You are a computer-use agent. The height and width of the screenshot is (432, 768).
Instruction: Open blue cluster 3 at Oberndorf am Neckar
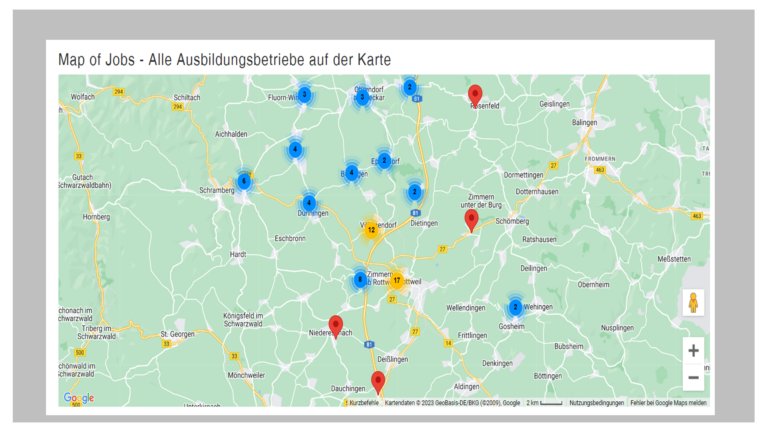coord(362,97)
